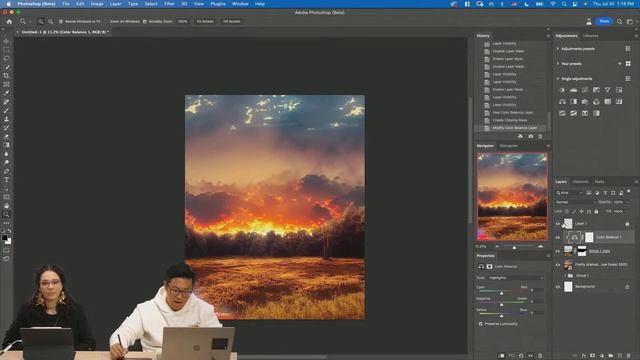Image resolution: width=640 pixels, height=360 pixels.
Task: Delete current state in History panel
Action: [x=540, y=136]
